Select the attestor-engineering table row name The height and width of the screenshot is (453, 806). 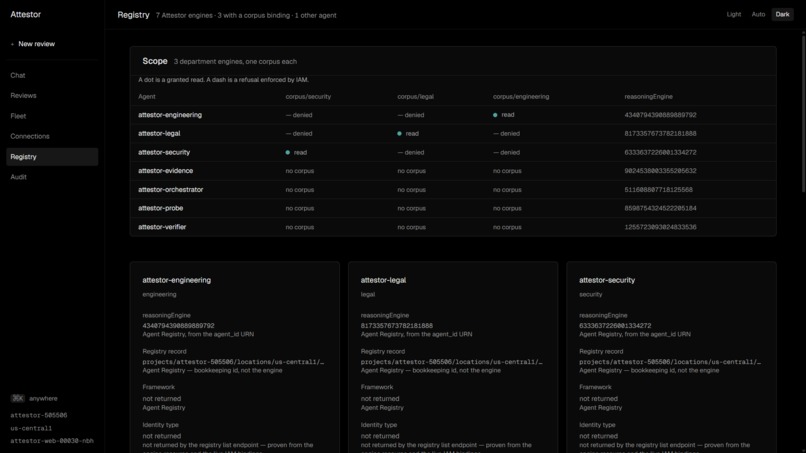[x=170, y=115]
